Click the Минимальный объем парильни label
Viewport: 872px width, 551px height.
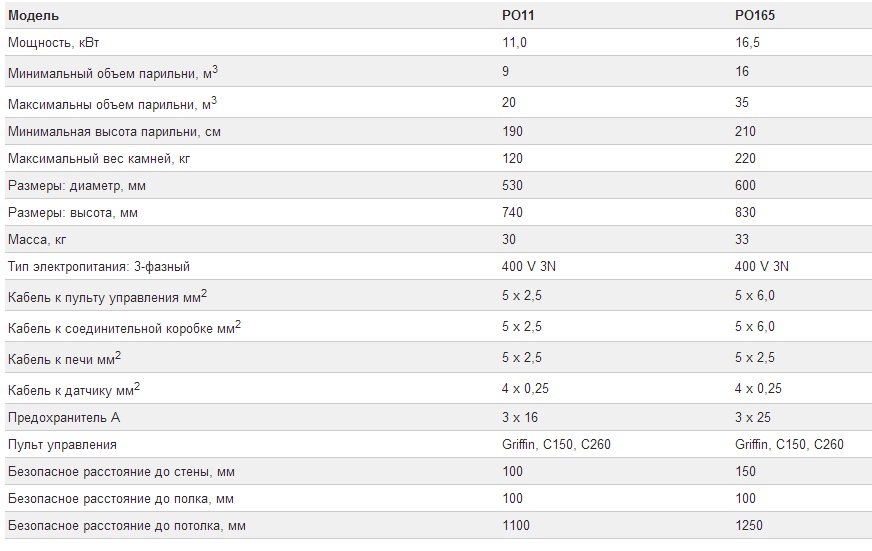pyautogui.click(x=113, y=72)
